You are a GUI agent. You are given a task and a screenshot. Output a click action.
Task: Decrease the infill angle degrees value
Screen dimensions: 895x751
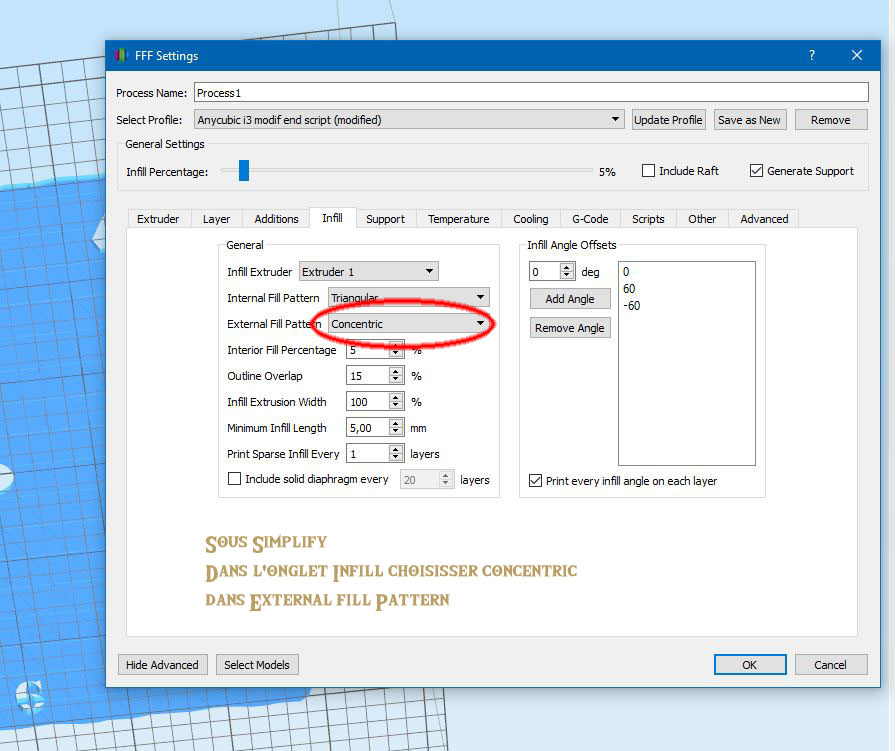click(566, 276)
